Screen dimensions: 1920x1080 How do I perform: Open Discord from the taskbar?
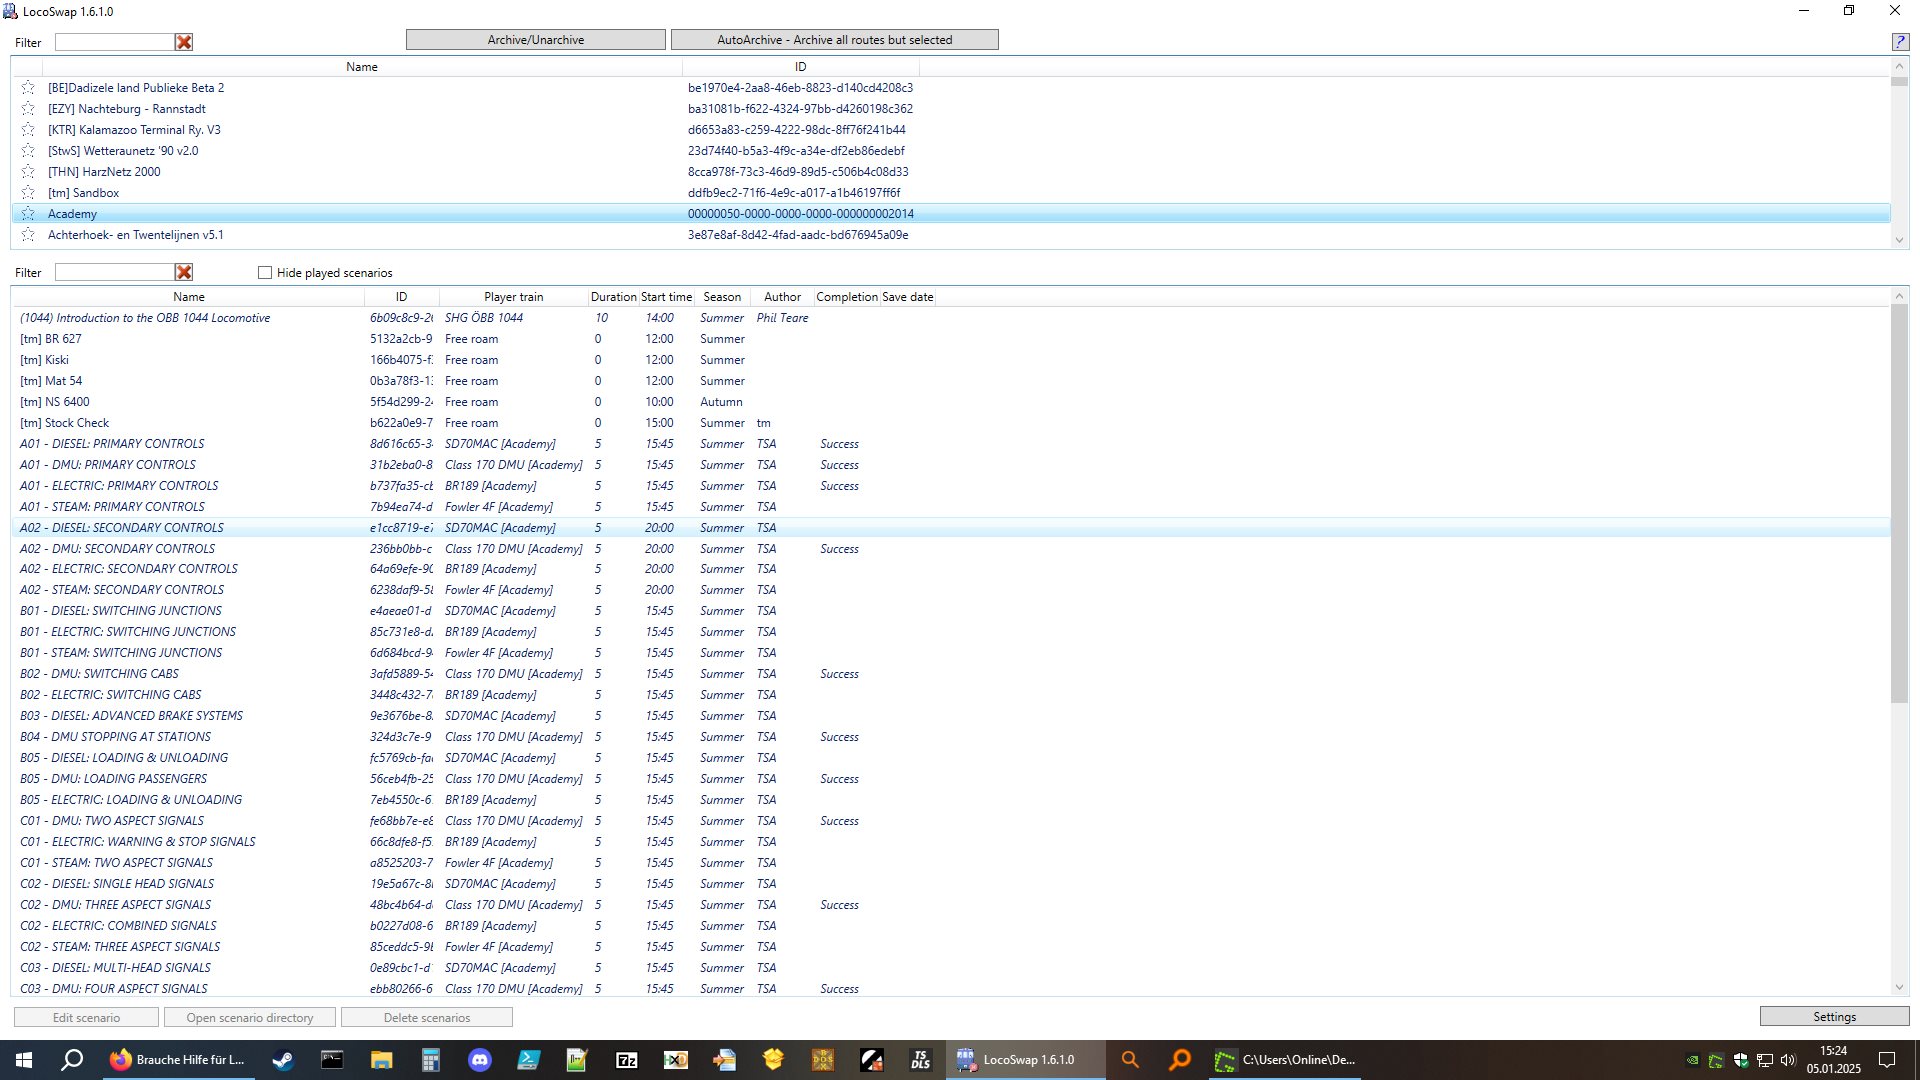pyautogui.click(x=480, y=1060)
